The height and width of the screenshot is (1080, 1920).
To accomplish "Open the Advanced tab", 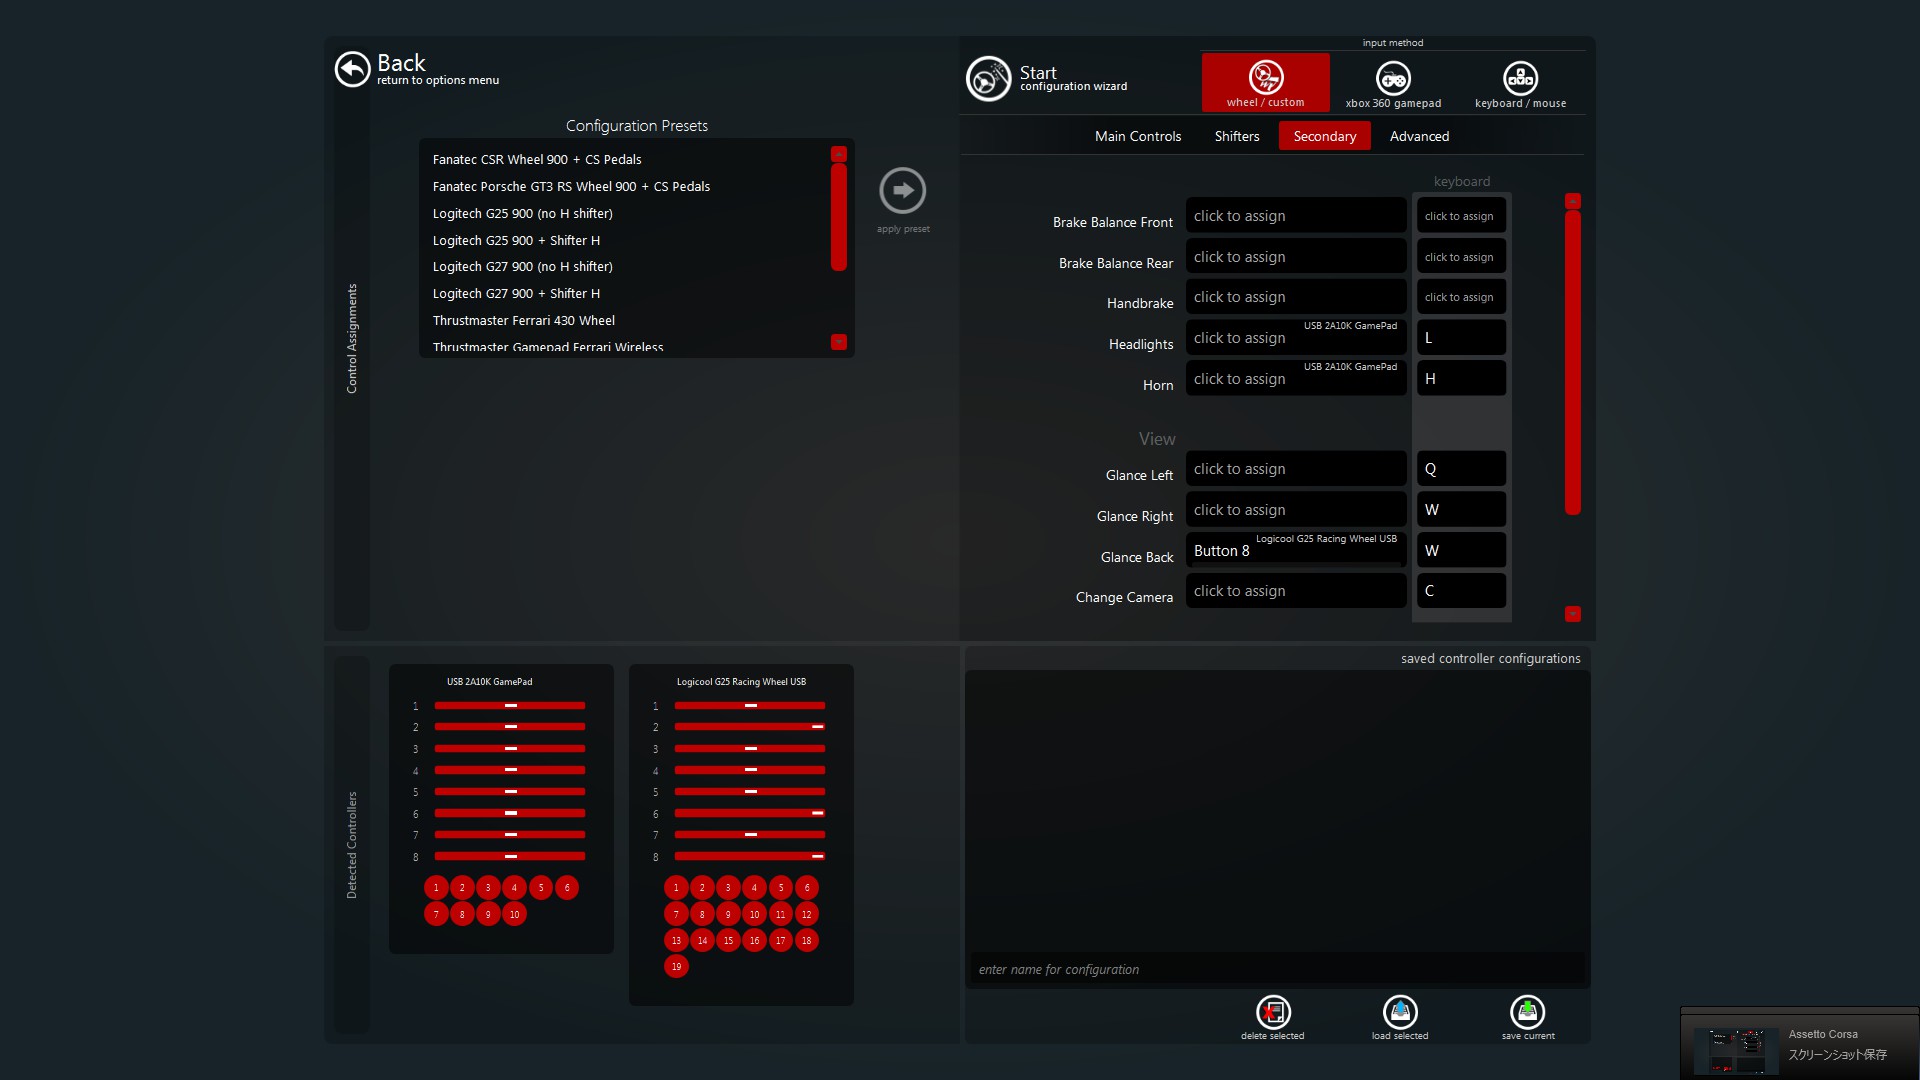I will click(1418, 136).
